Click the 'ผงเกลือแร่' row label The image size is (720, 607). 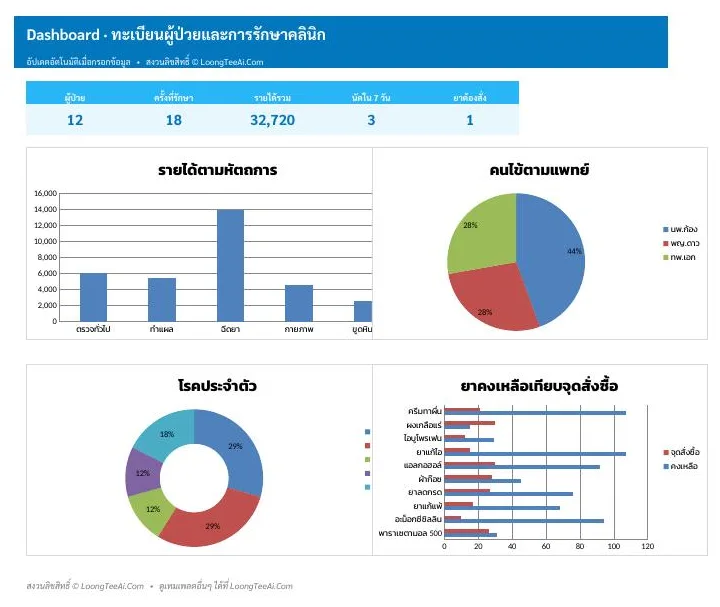424,425
